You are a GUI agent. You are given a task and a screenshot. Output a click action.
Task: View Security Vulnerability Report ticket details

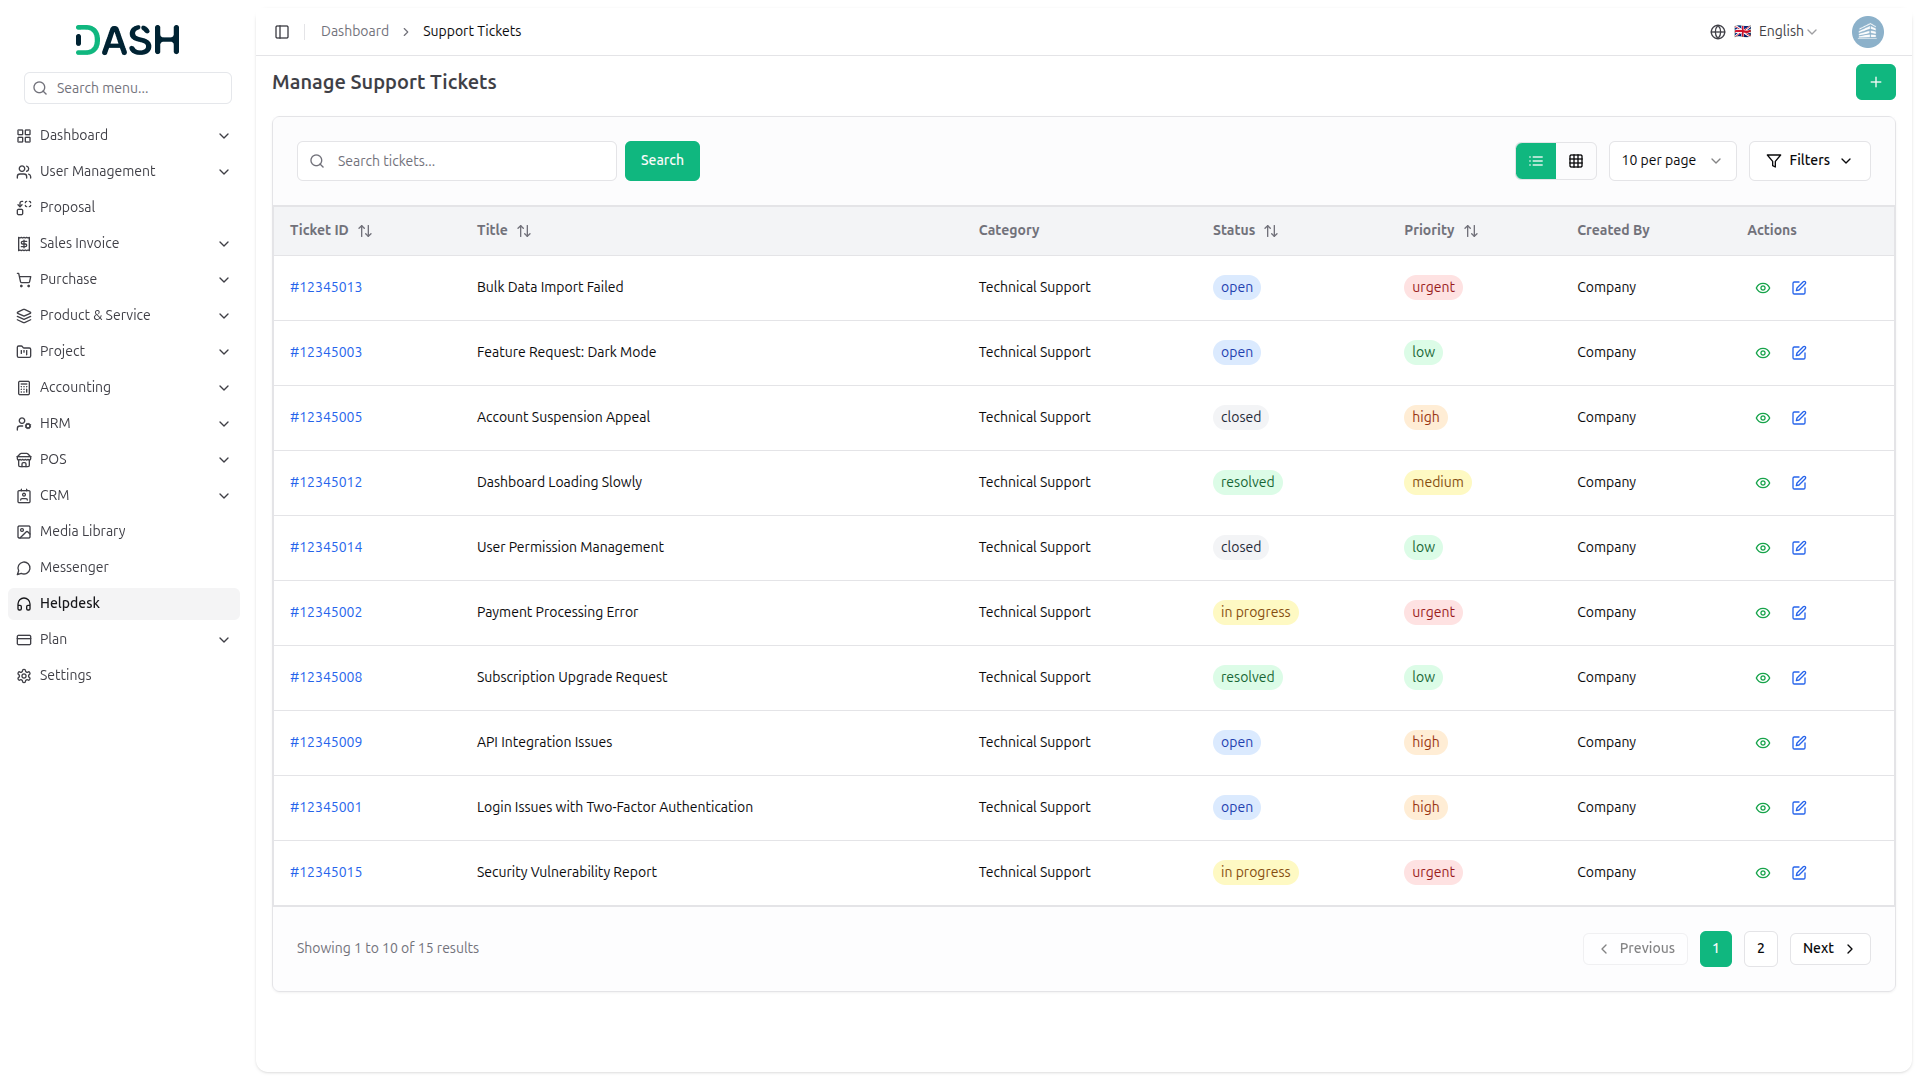pos(1763,873)
